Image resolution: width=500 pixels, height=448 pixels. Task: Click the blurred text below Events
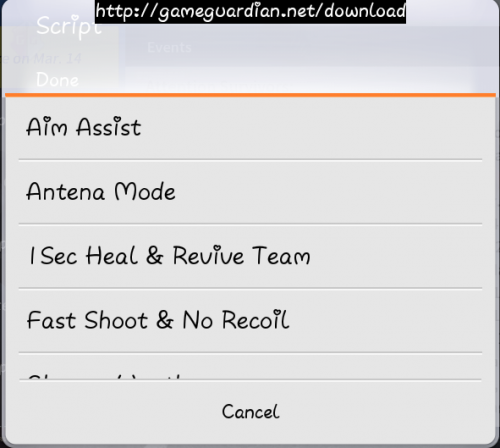click(x=213, y=86)
